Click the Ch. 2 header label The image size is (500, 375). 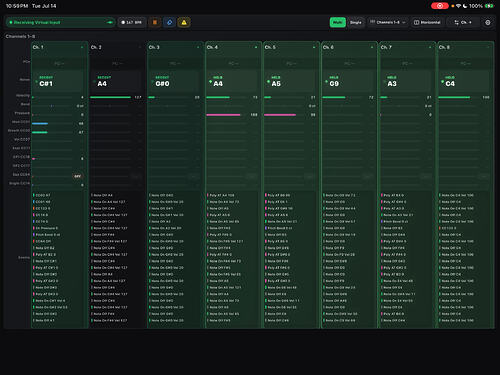click(96, 47)
